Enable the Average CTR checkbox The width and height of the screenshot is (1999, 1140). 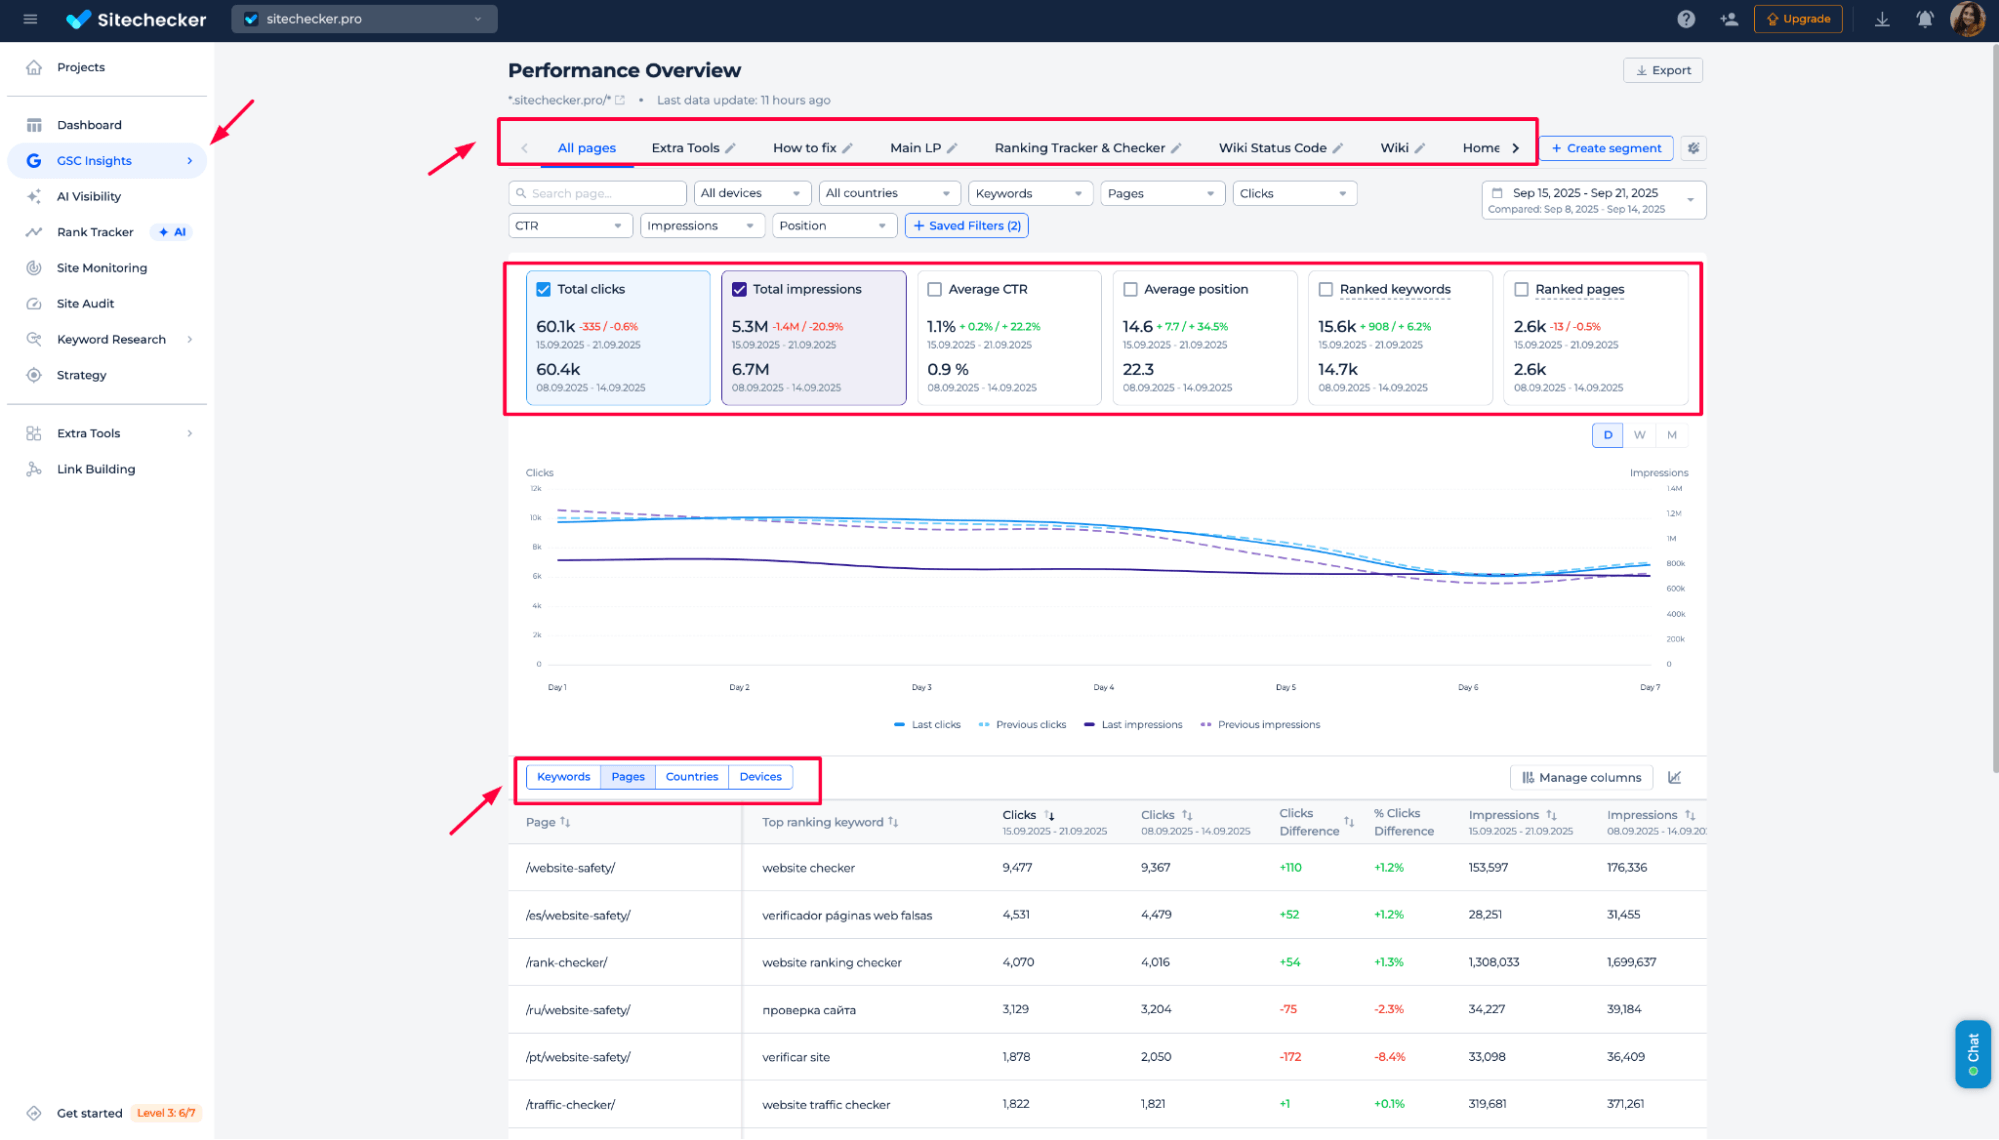click(934, 290)
